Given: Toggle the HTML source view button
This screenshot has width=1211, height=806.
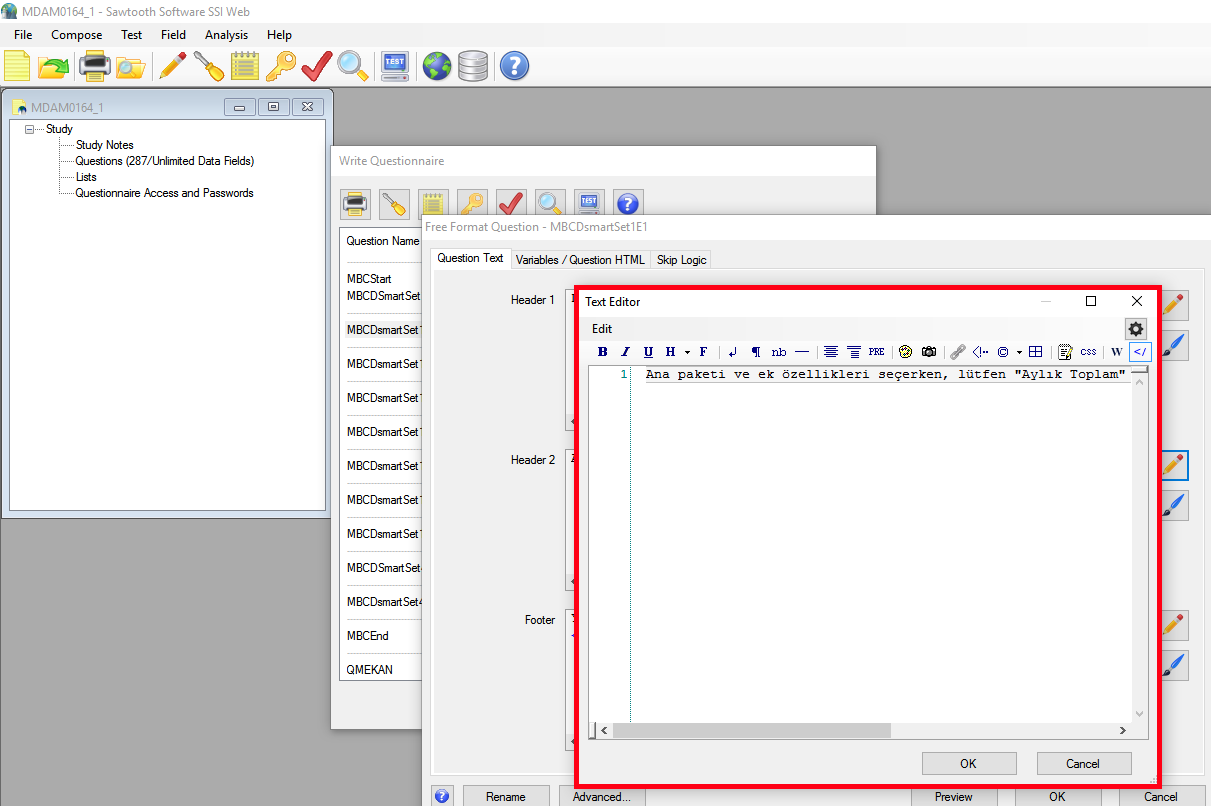Looking at the screenshot, I should 1140,352.
